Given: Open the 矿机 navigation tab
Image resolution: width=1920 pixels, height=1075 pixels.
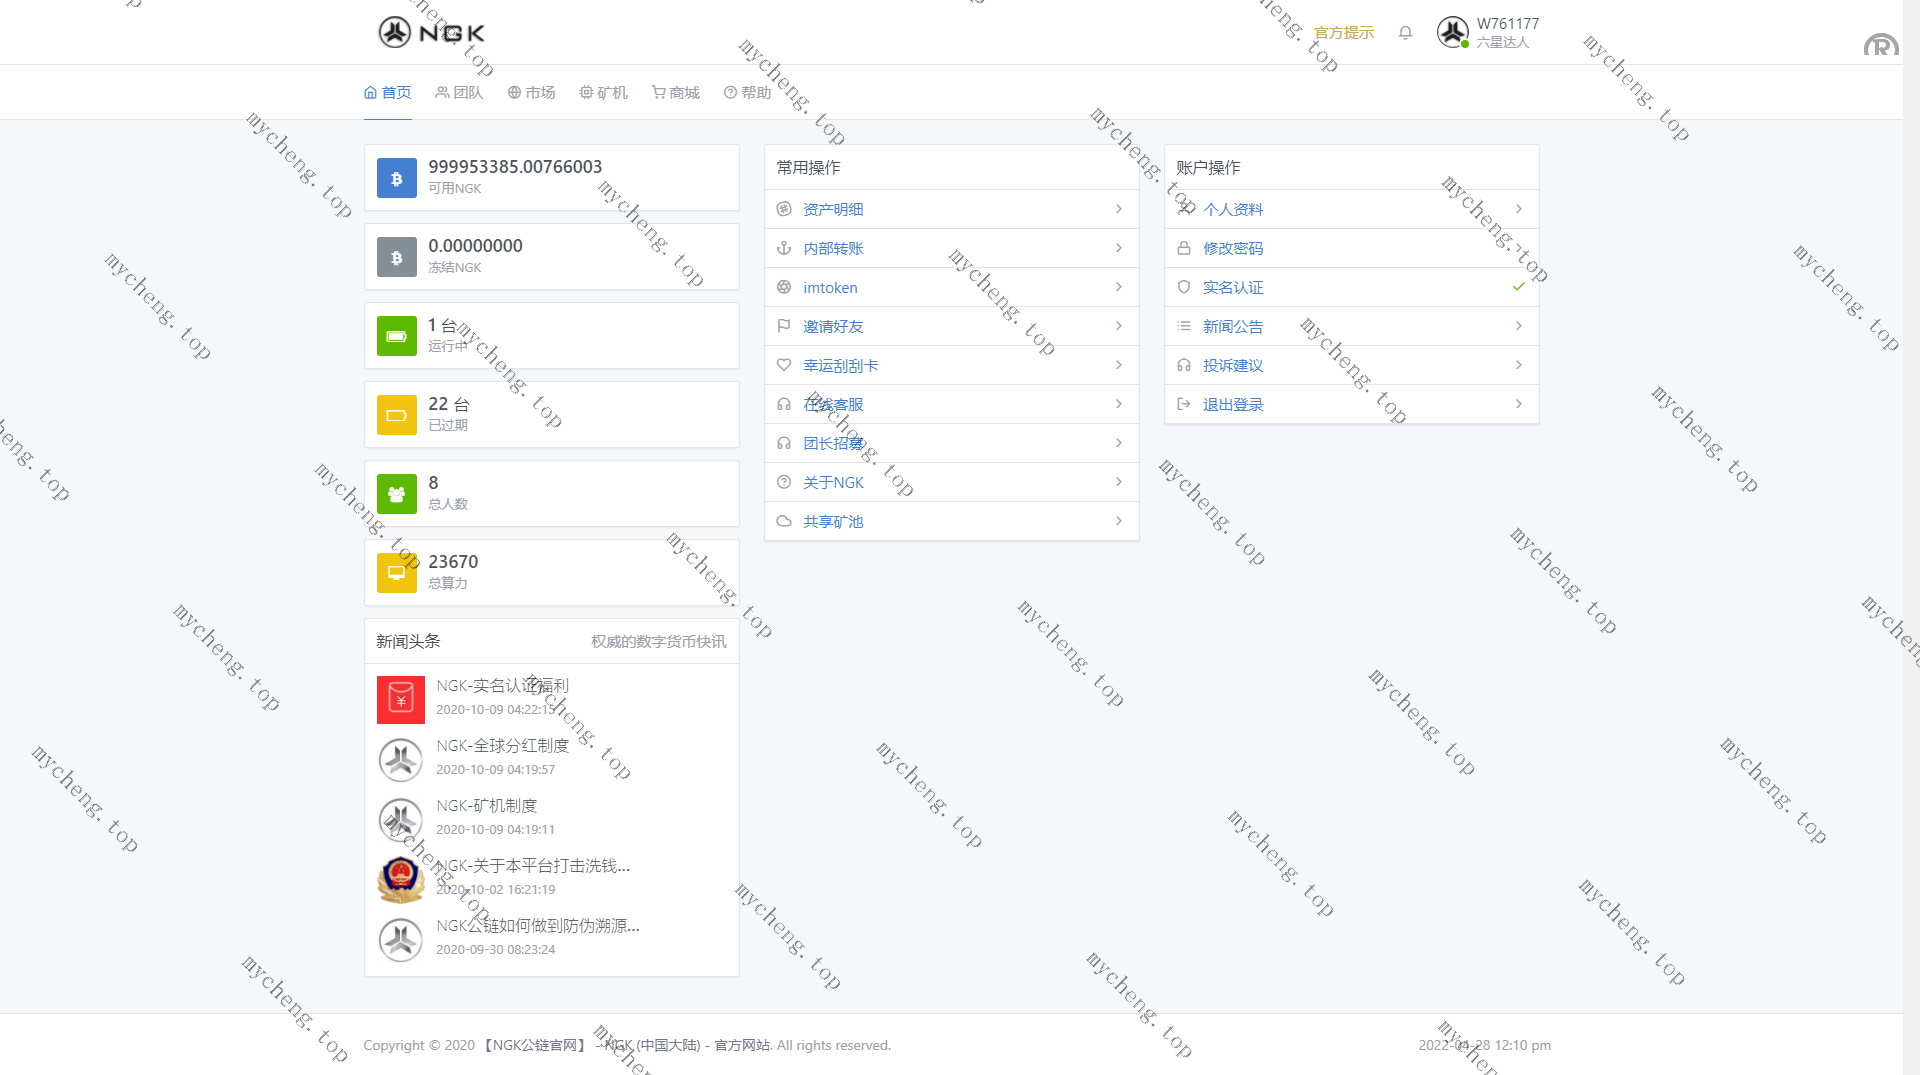Looking at the screenshot, I should (x=603, y=93).
